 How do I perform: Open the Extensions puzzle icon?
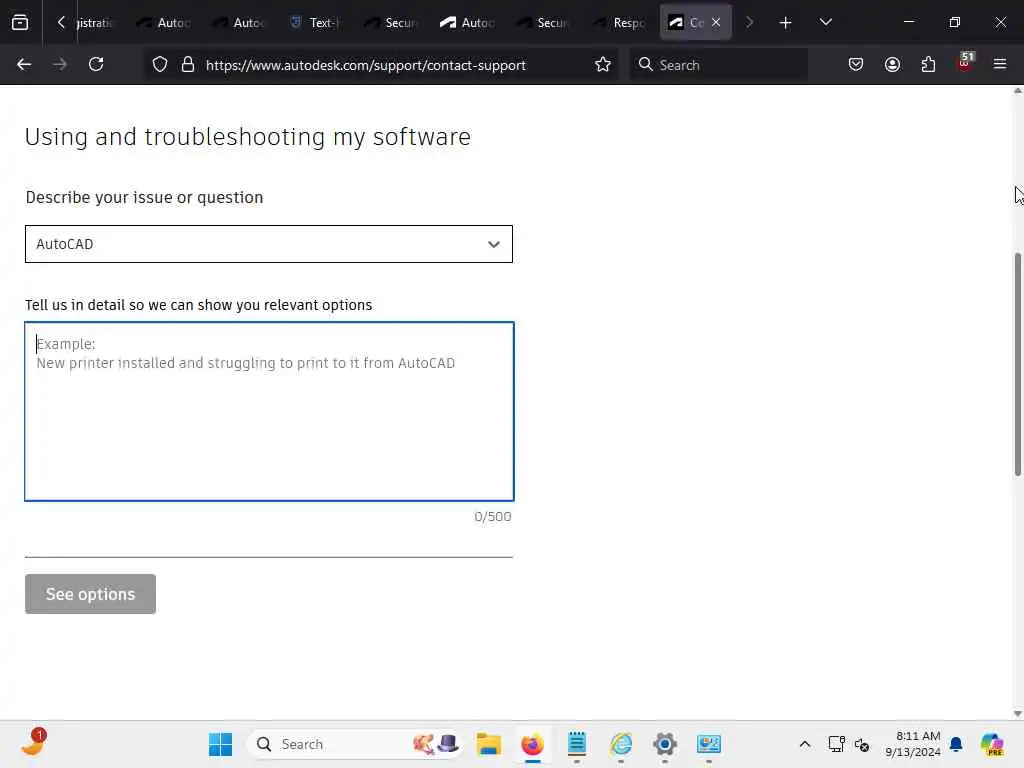pos(928,65)
